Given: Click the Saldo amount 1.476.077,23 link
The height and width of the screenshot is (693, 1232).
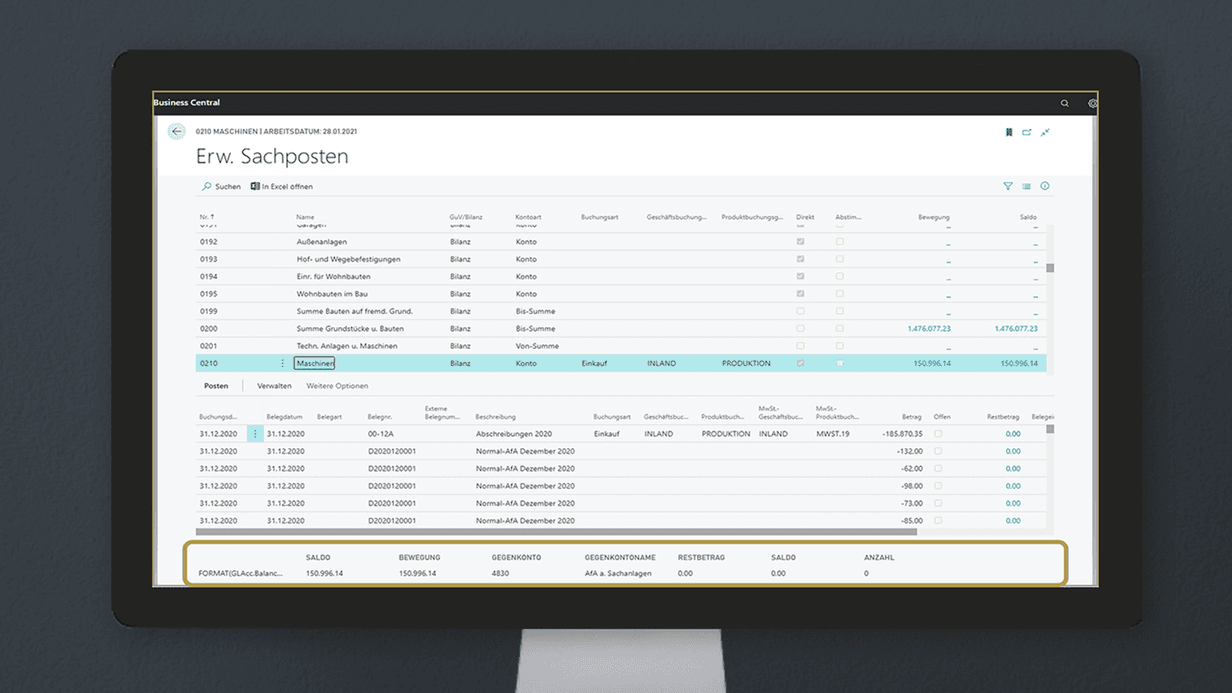Looking at the screenshot, I should coord(1016,328).
